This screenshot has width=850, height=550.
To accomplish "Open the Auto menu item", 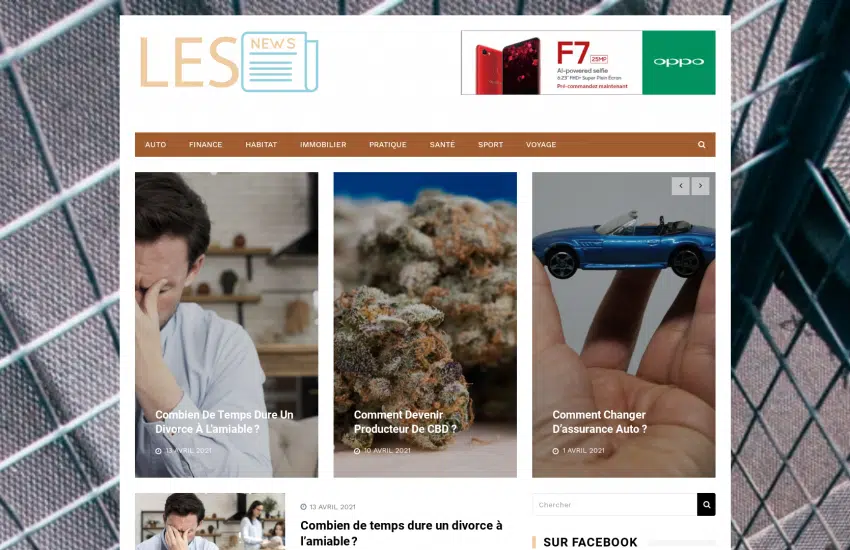I will click(156, 145).
